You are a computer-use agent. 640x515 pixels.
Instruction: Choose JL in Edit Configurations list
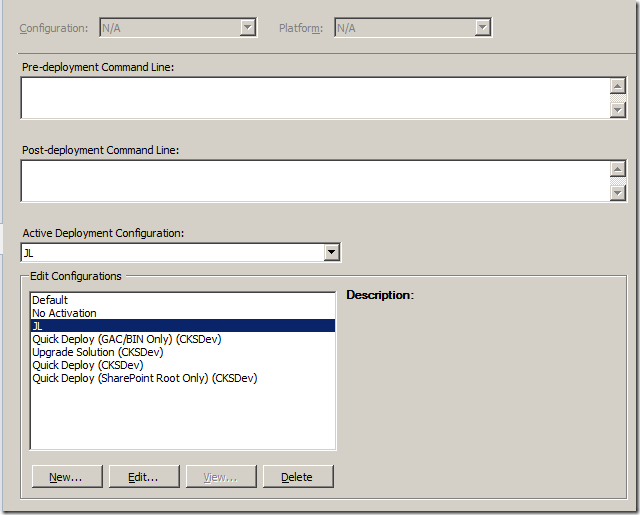38,326
